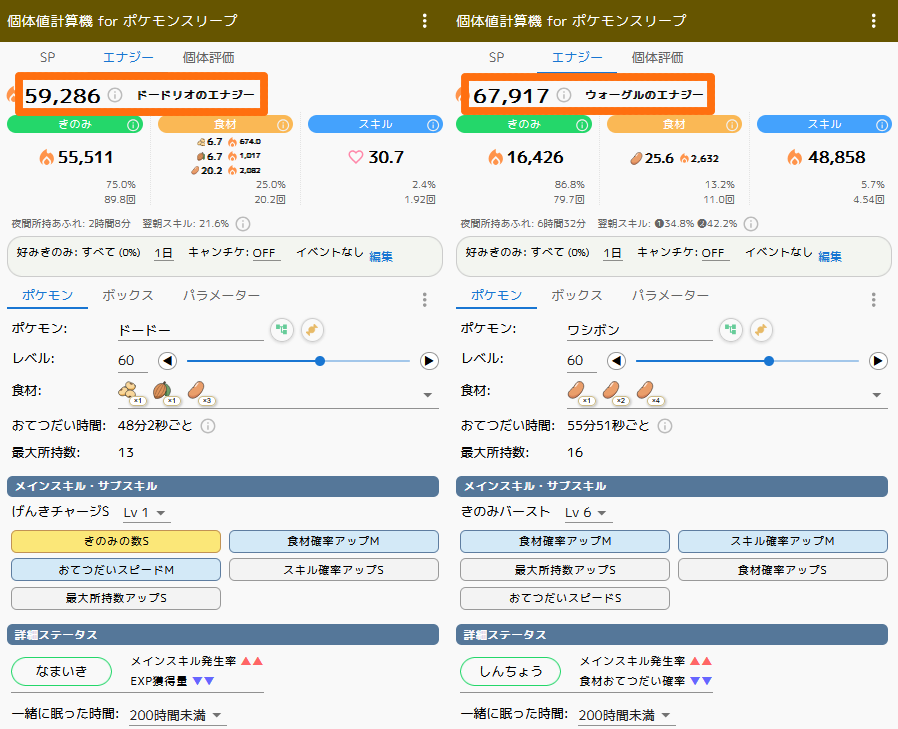
Task: Open three-dot menu in left title bar
Action: click(425, 21)
